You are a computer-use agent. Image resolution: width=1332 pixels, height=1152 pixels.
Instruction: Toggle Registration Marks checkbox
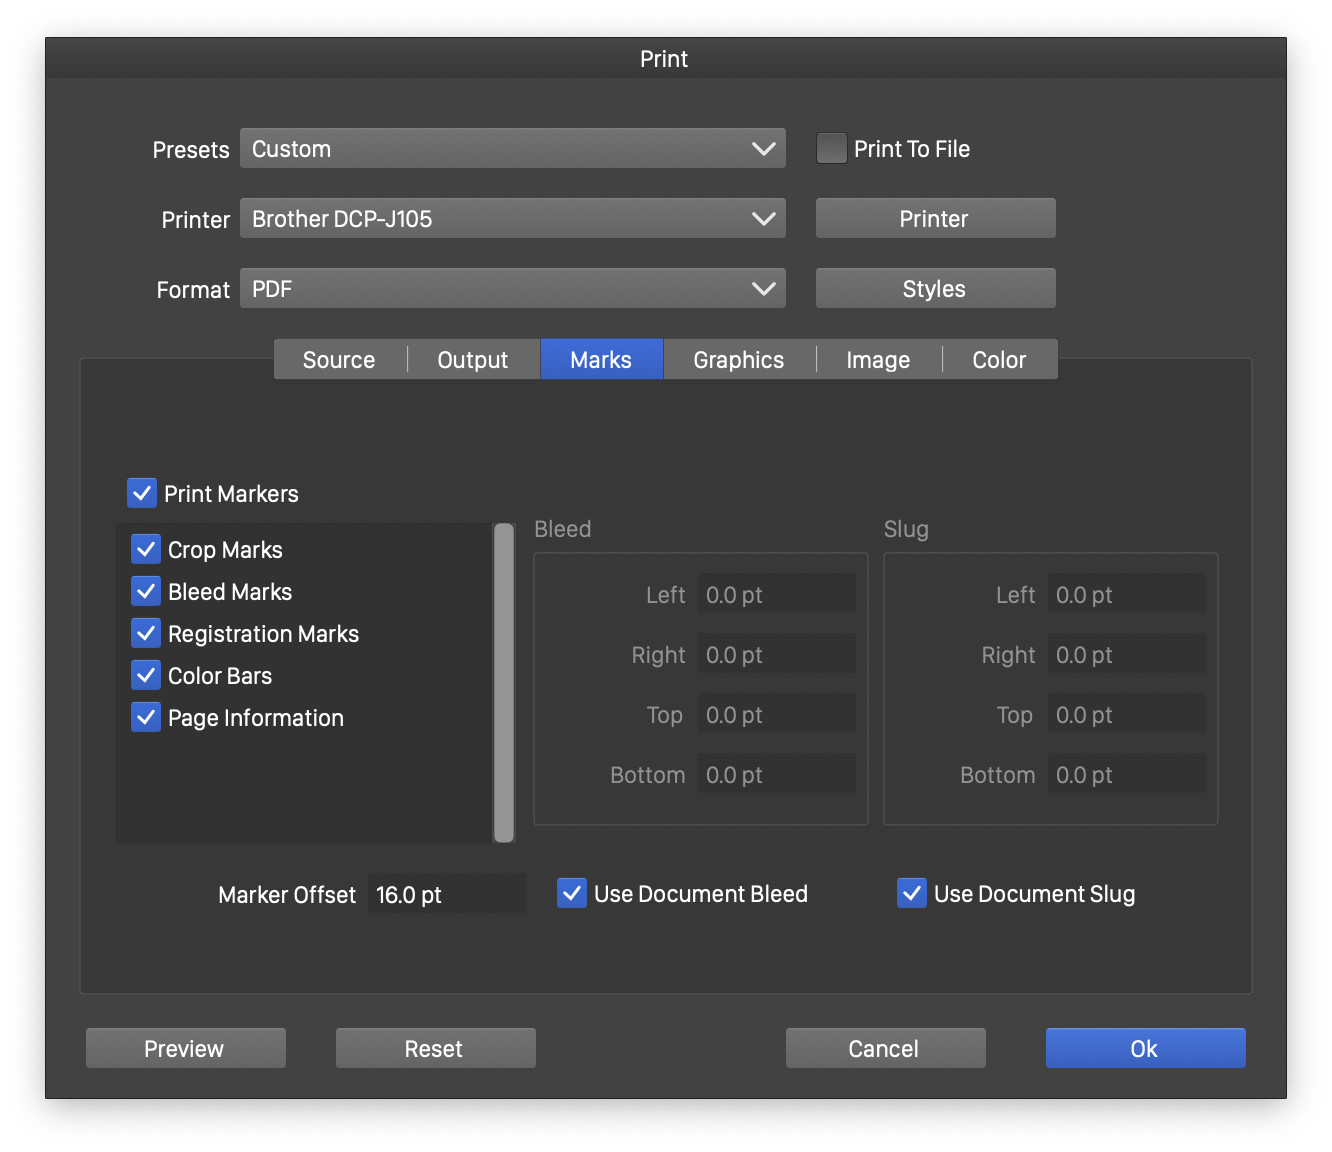146,633
